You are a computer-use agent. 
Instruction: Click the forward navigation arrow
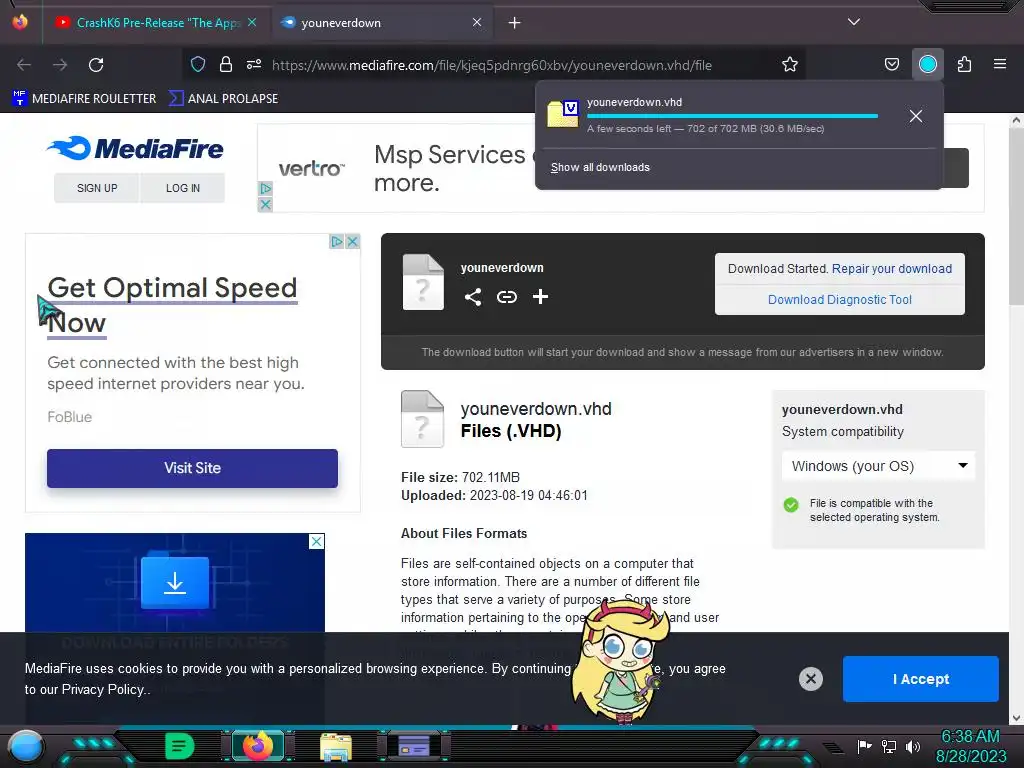(x=60, y=65)
